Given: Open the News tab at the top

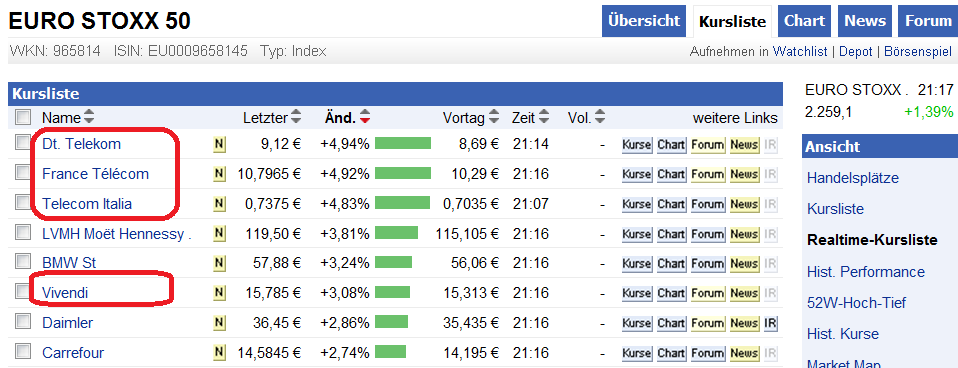Looking at the screenshot, I should pos(865,21).
